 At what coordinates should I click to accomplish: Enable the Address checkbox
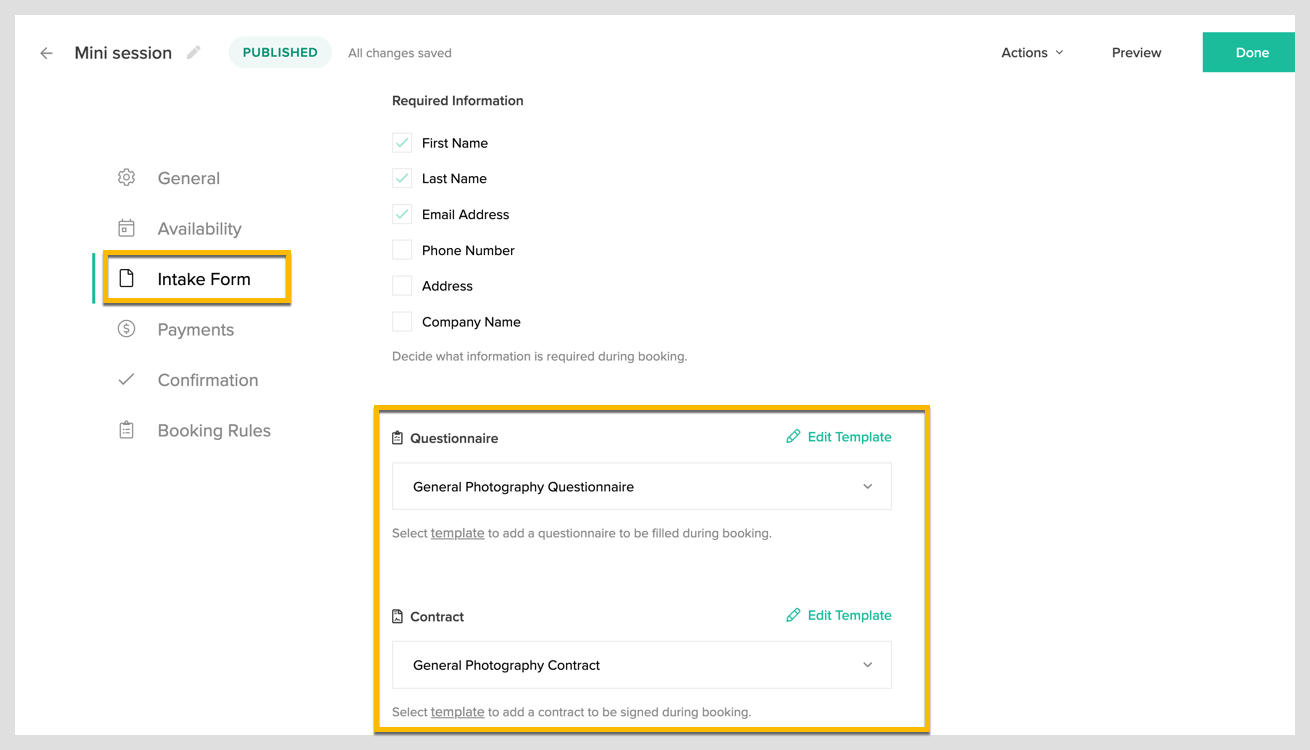coord(402,286)
